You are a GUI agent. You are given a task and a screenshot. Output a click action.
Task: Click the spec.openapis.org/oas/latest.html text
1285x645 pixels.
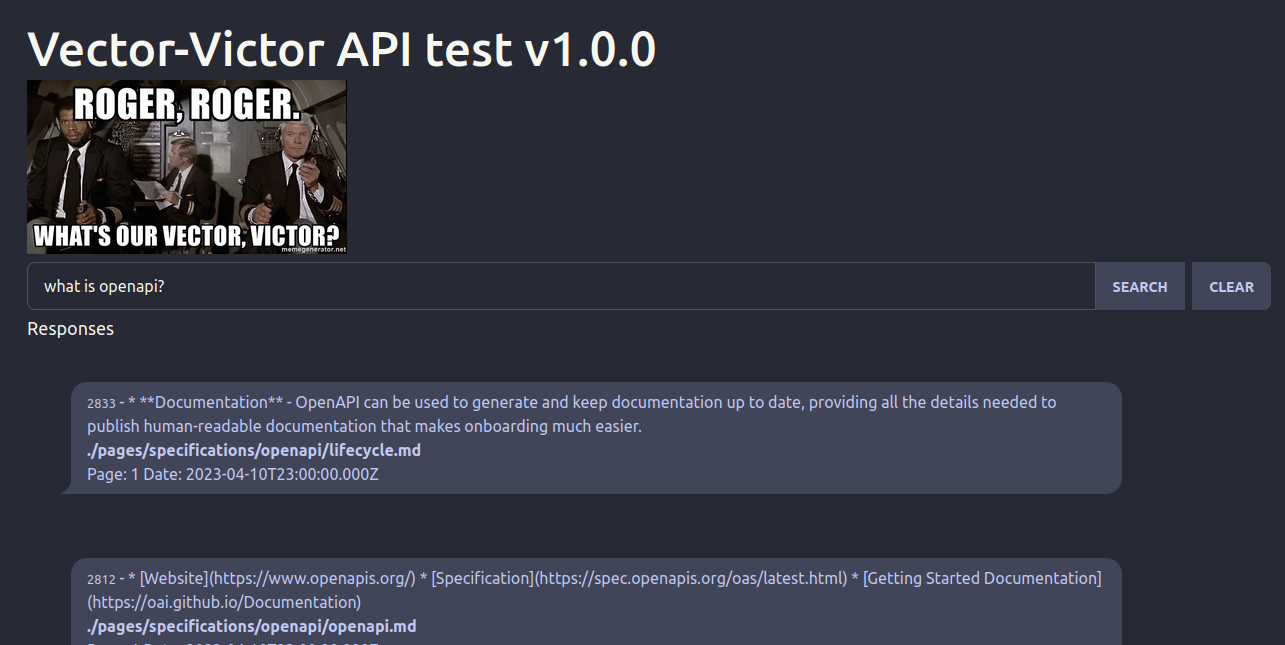point(718,578)
